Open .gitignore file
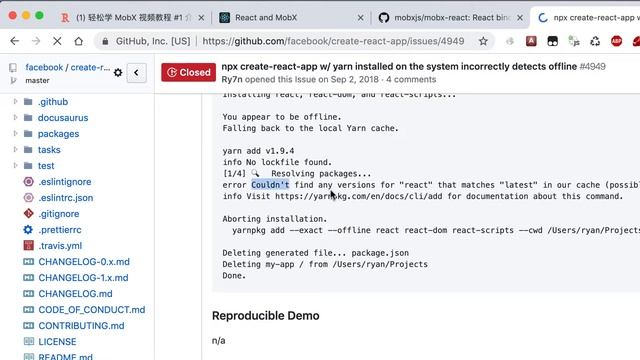 click(x=58, y=214)
